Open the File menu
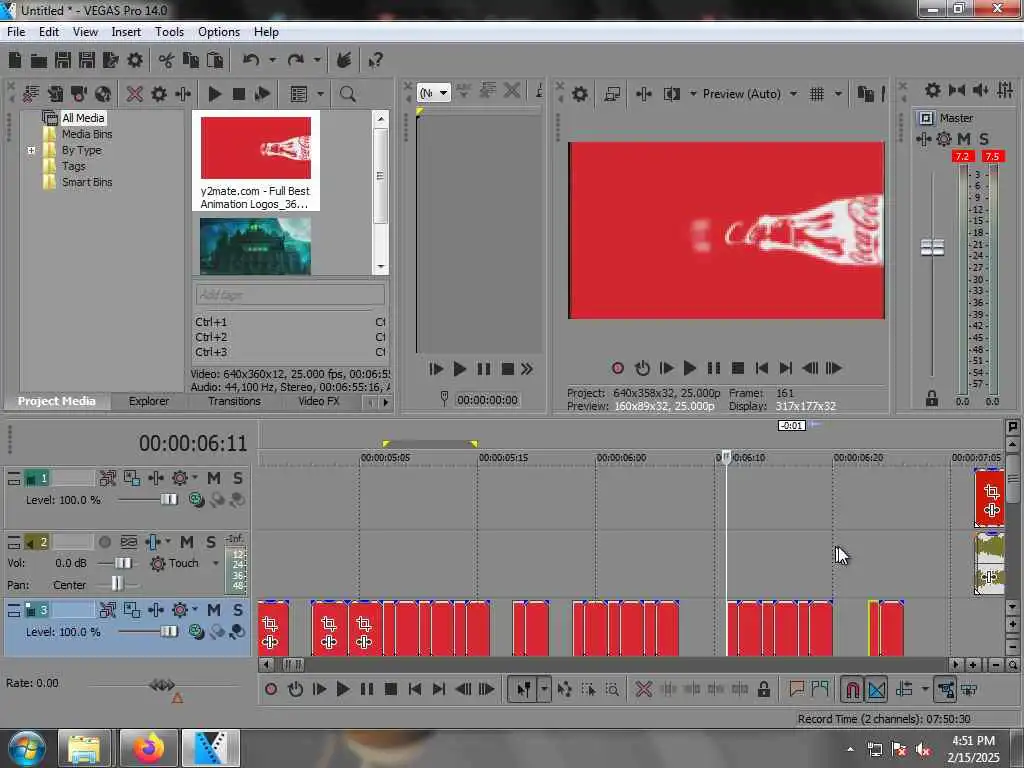This screenshot has width=1024, height=768. [16, 32]
